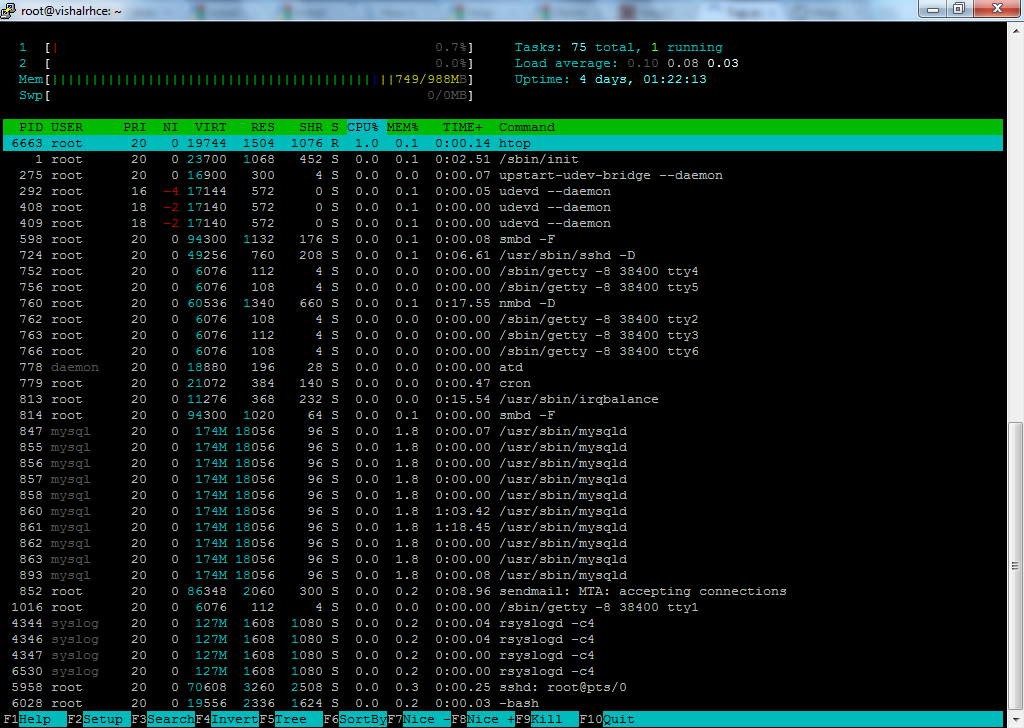This screenshot has width=1024, height=728.
Task: Select the /usr/sbin/sshd -D process row
Action: [x=503, y=255]
